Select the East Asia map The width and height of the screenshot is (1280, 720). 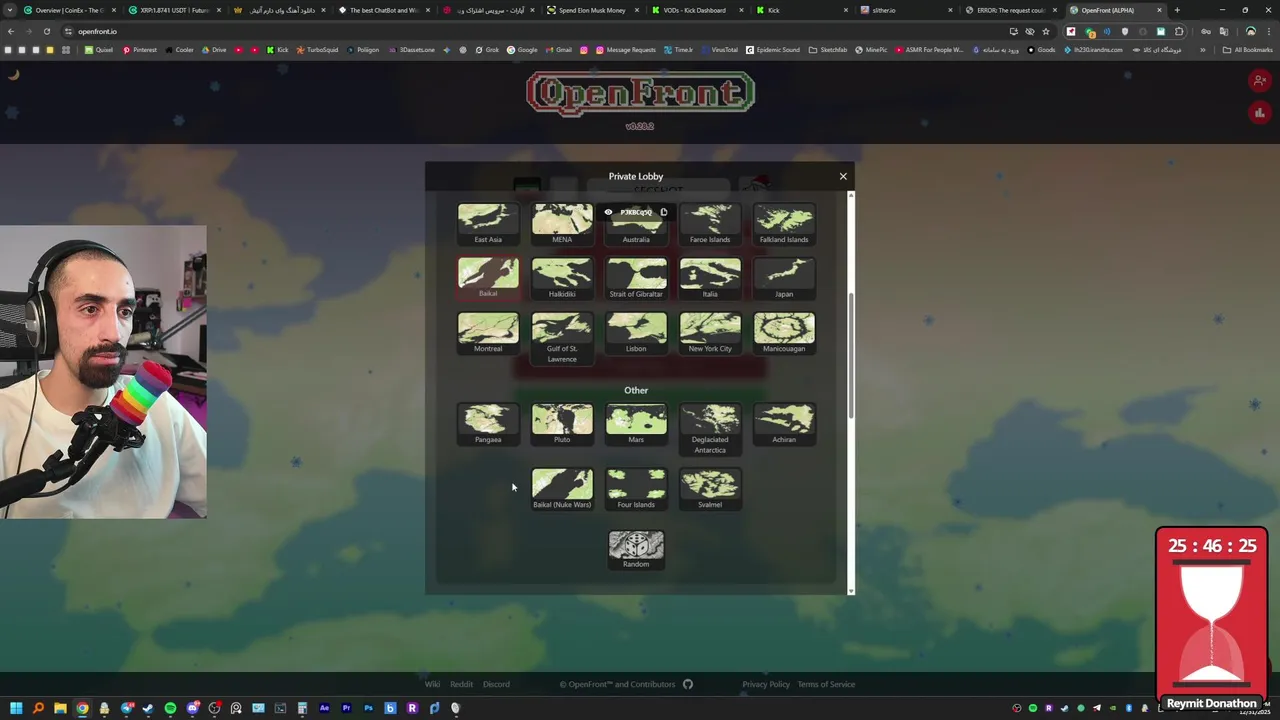[488, 224]
